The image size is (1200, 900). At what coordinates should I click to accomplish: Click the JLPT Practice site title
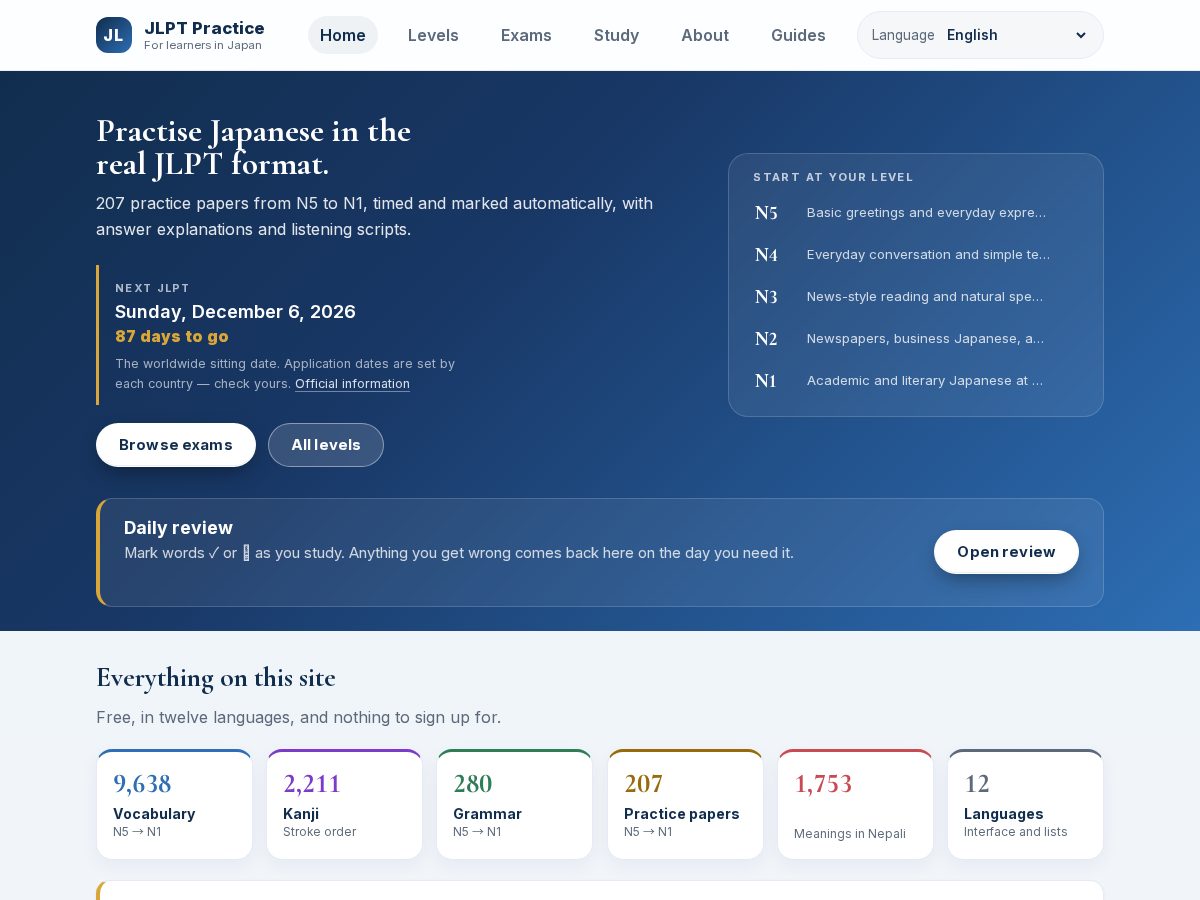[x=204, y=28]
